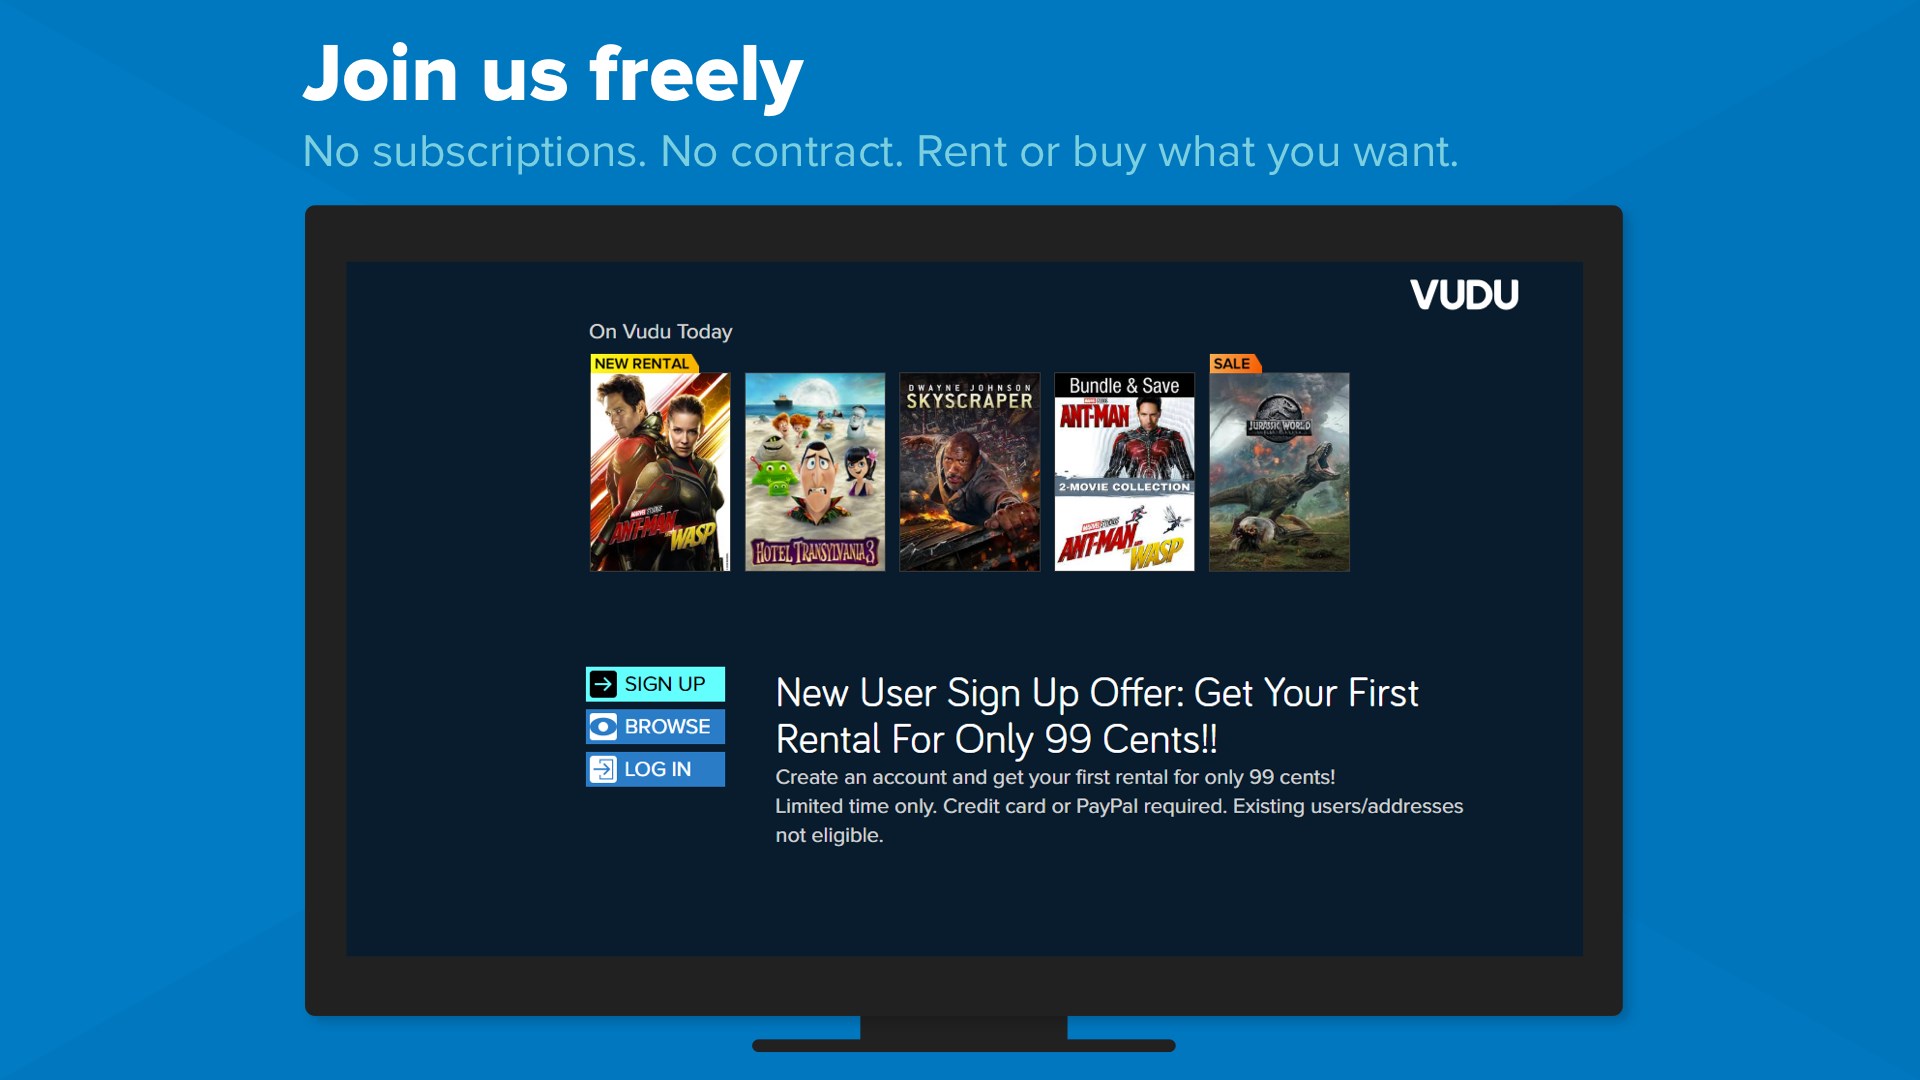
Task: Click the door icon on Log In
Action: pyautogui.click(x=603, y=769)
